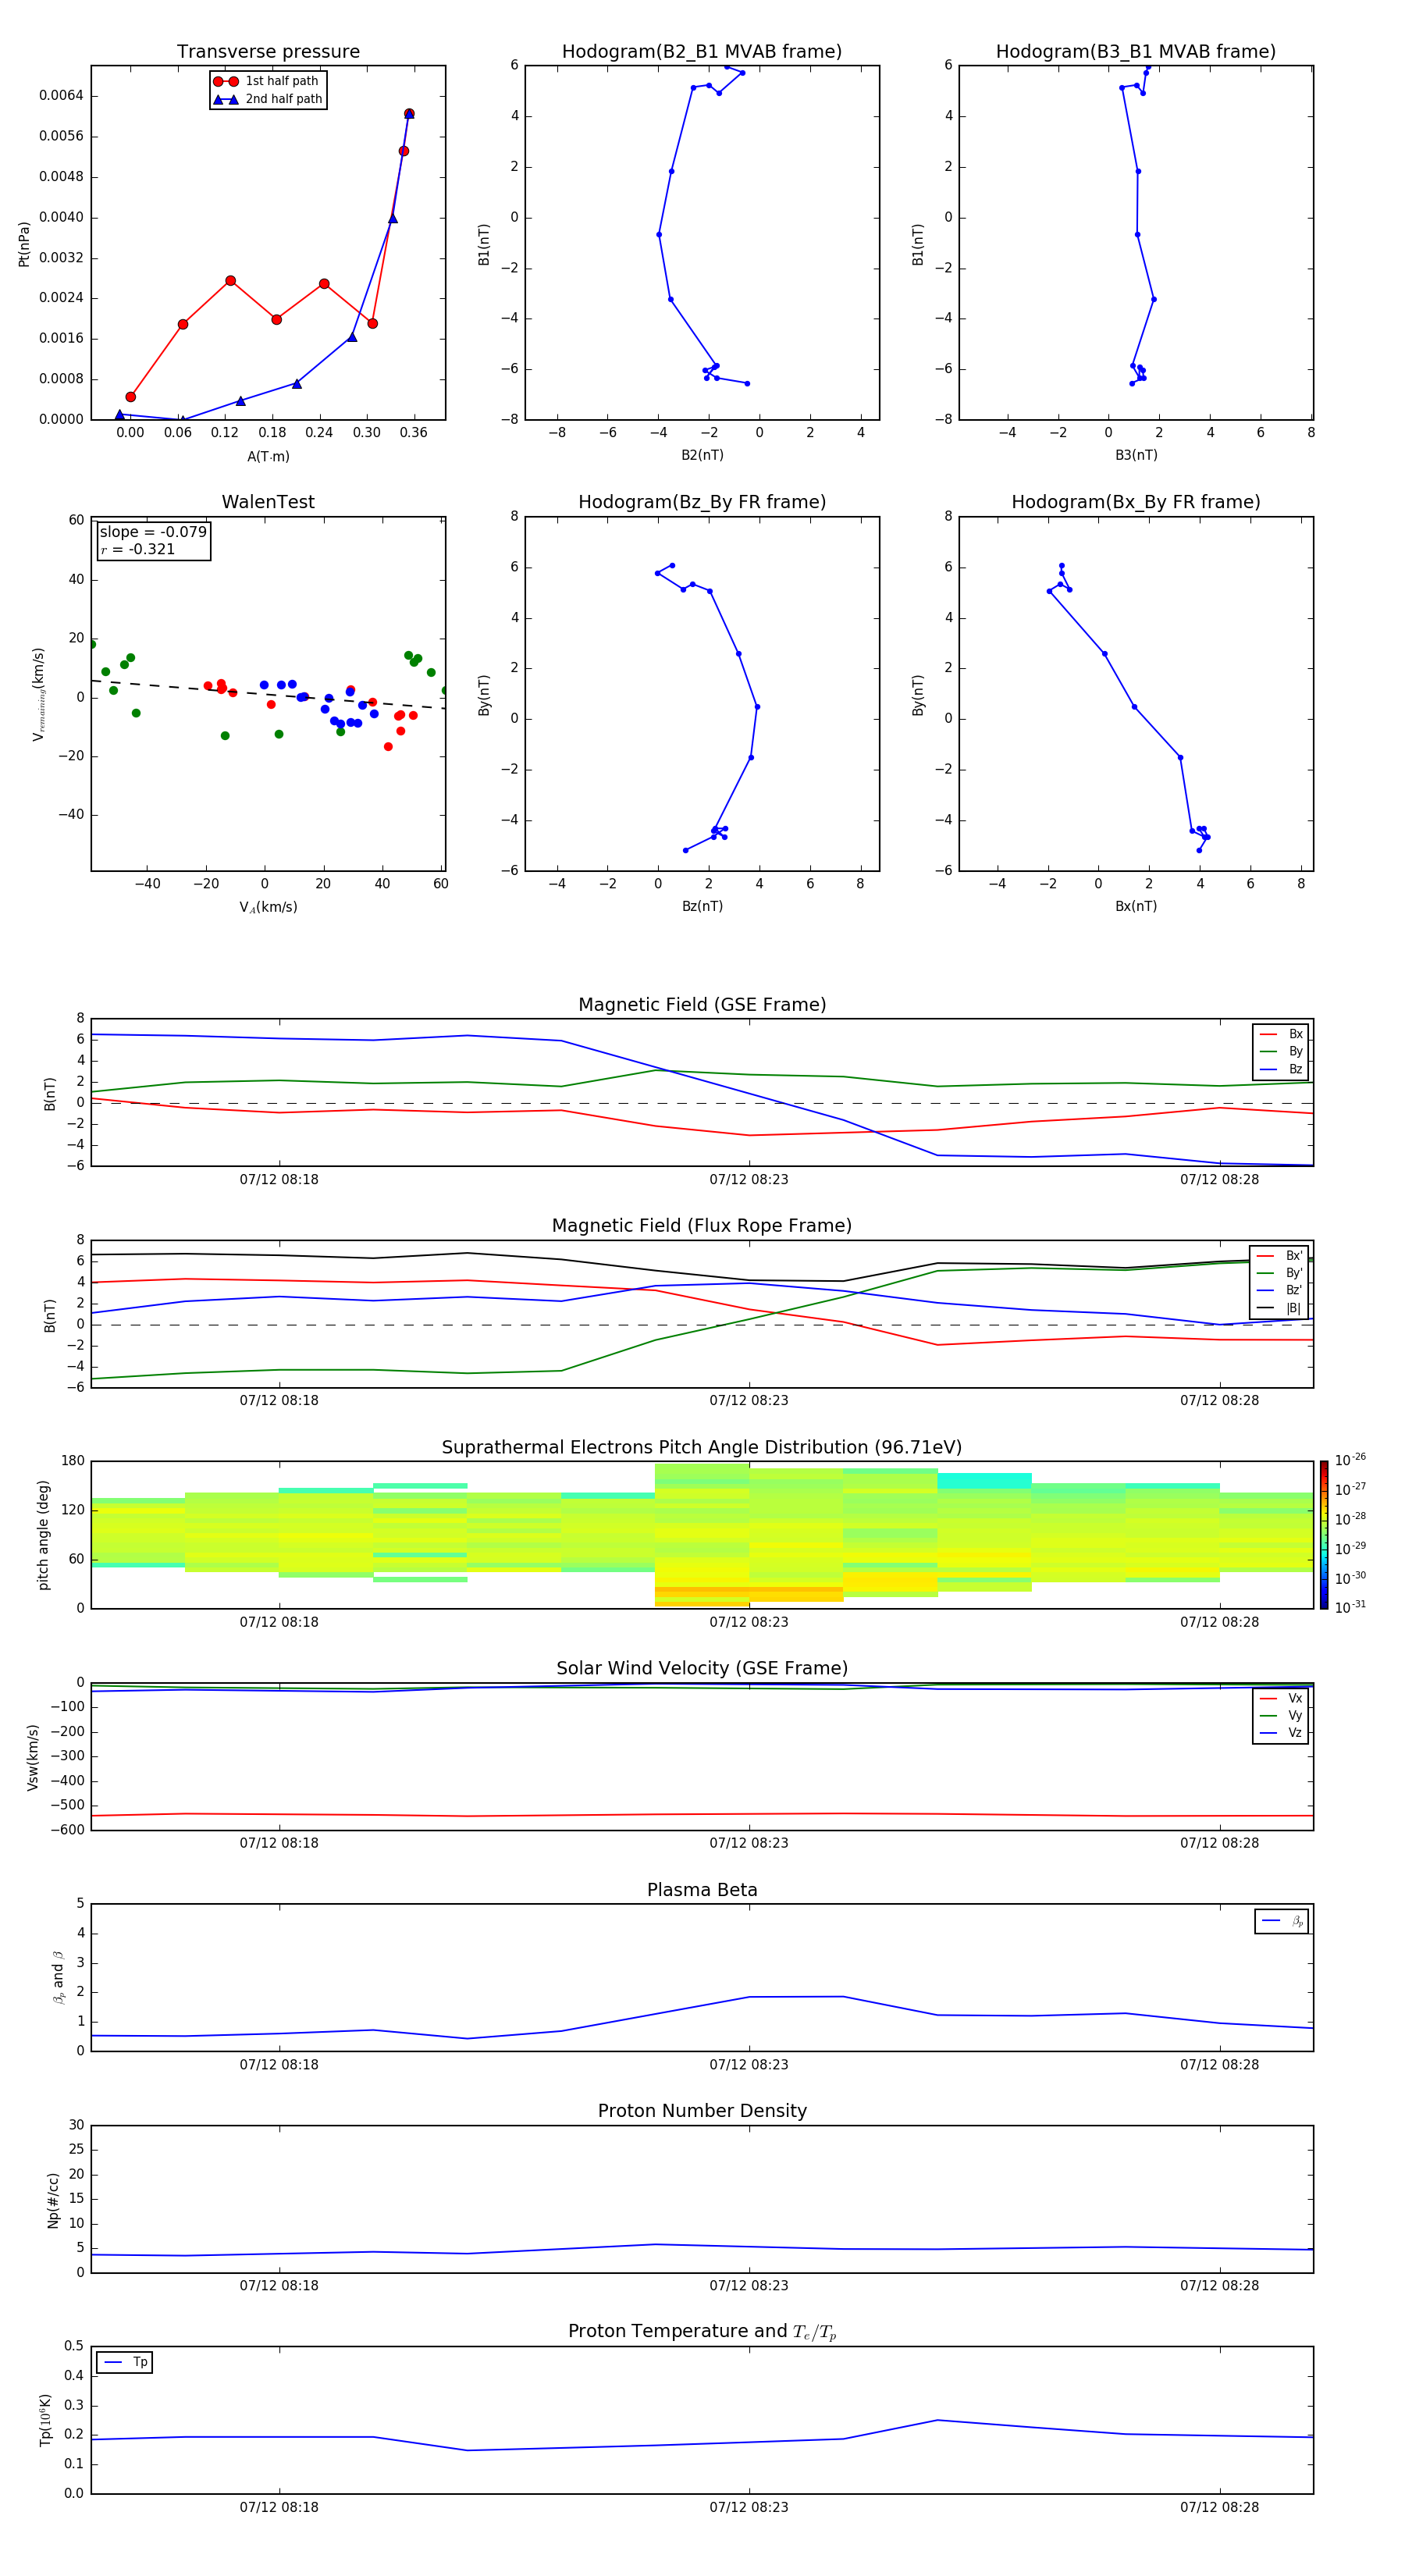Click the "Magnetic Field (GSE Frame)" title
The width and height of the screenshot is (1405, 2576).
pos(702,1005)
